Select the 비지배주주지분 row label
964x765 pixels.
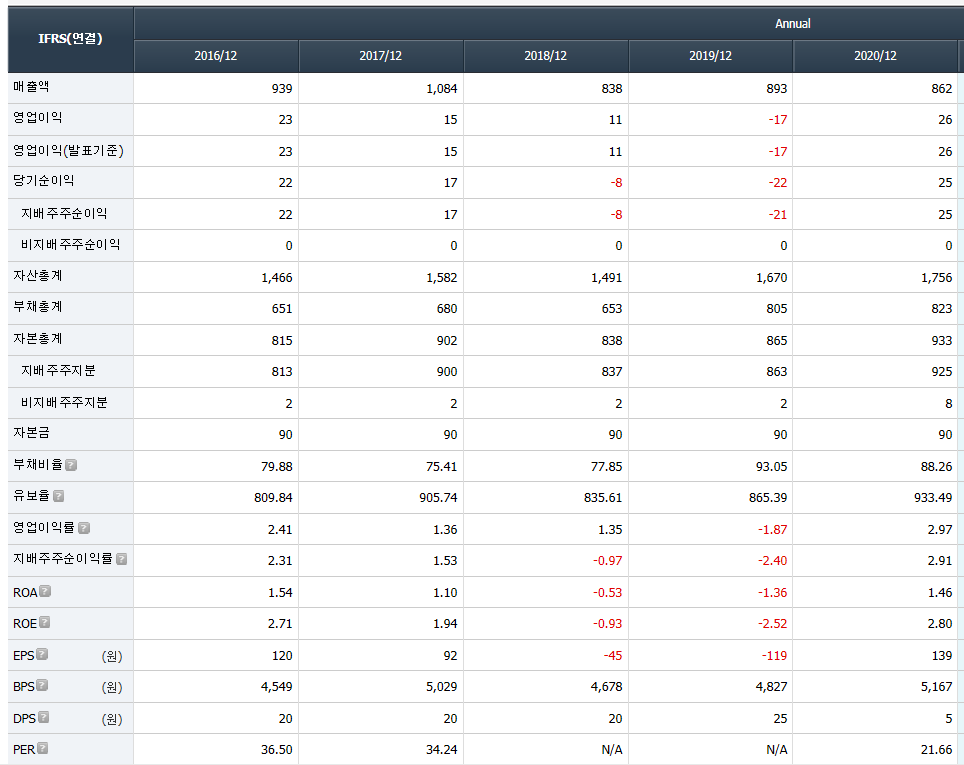point(65,403)
